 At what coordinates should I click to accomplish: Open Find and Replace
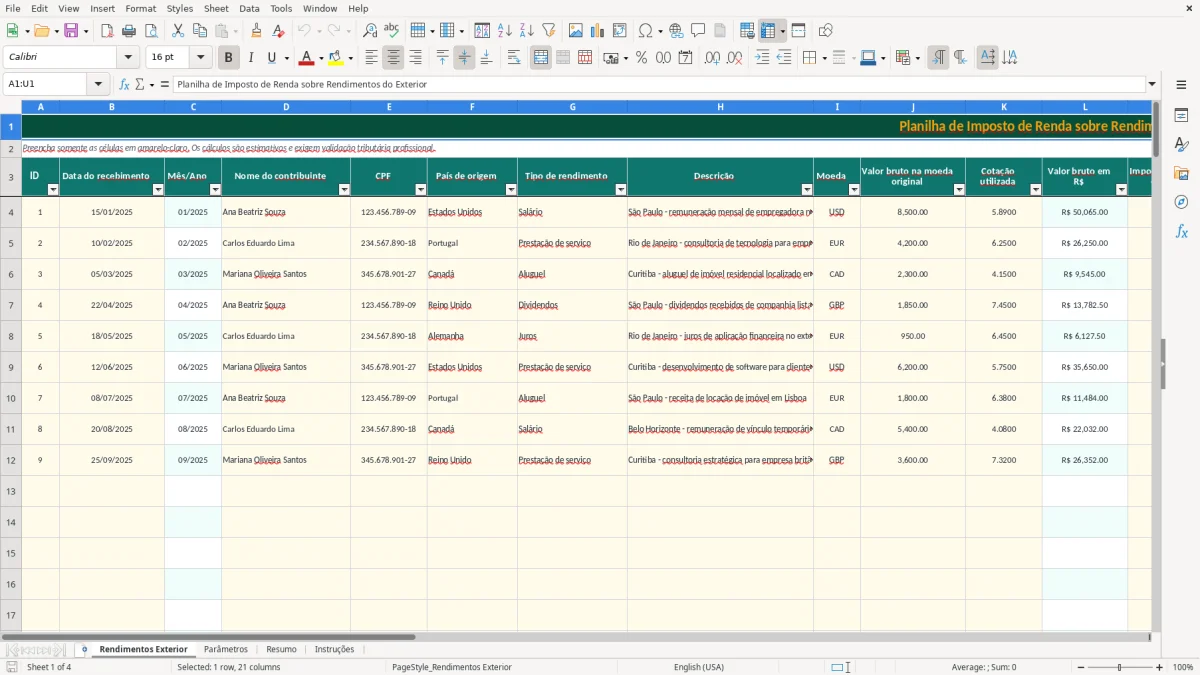click(x=370, y=31)
